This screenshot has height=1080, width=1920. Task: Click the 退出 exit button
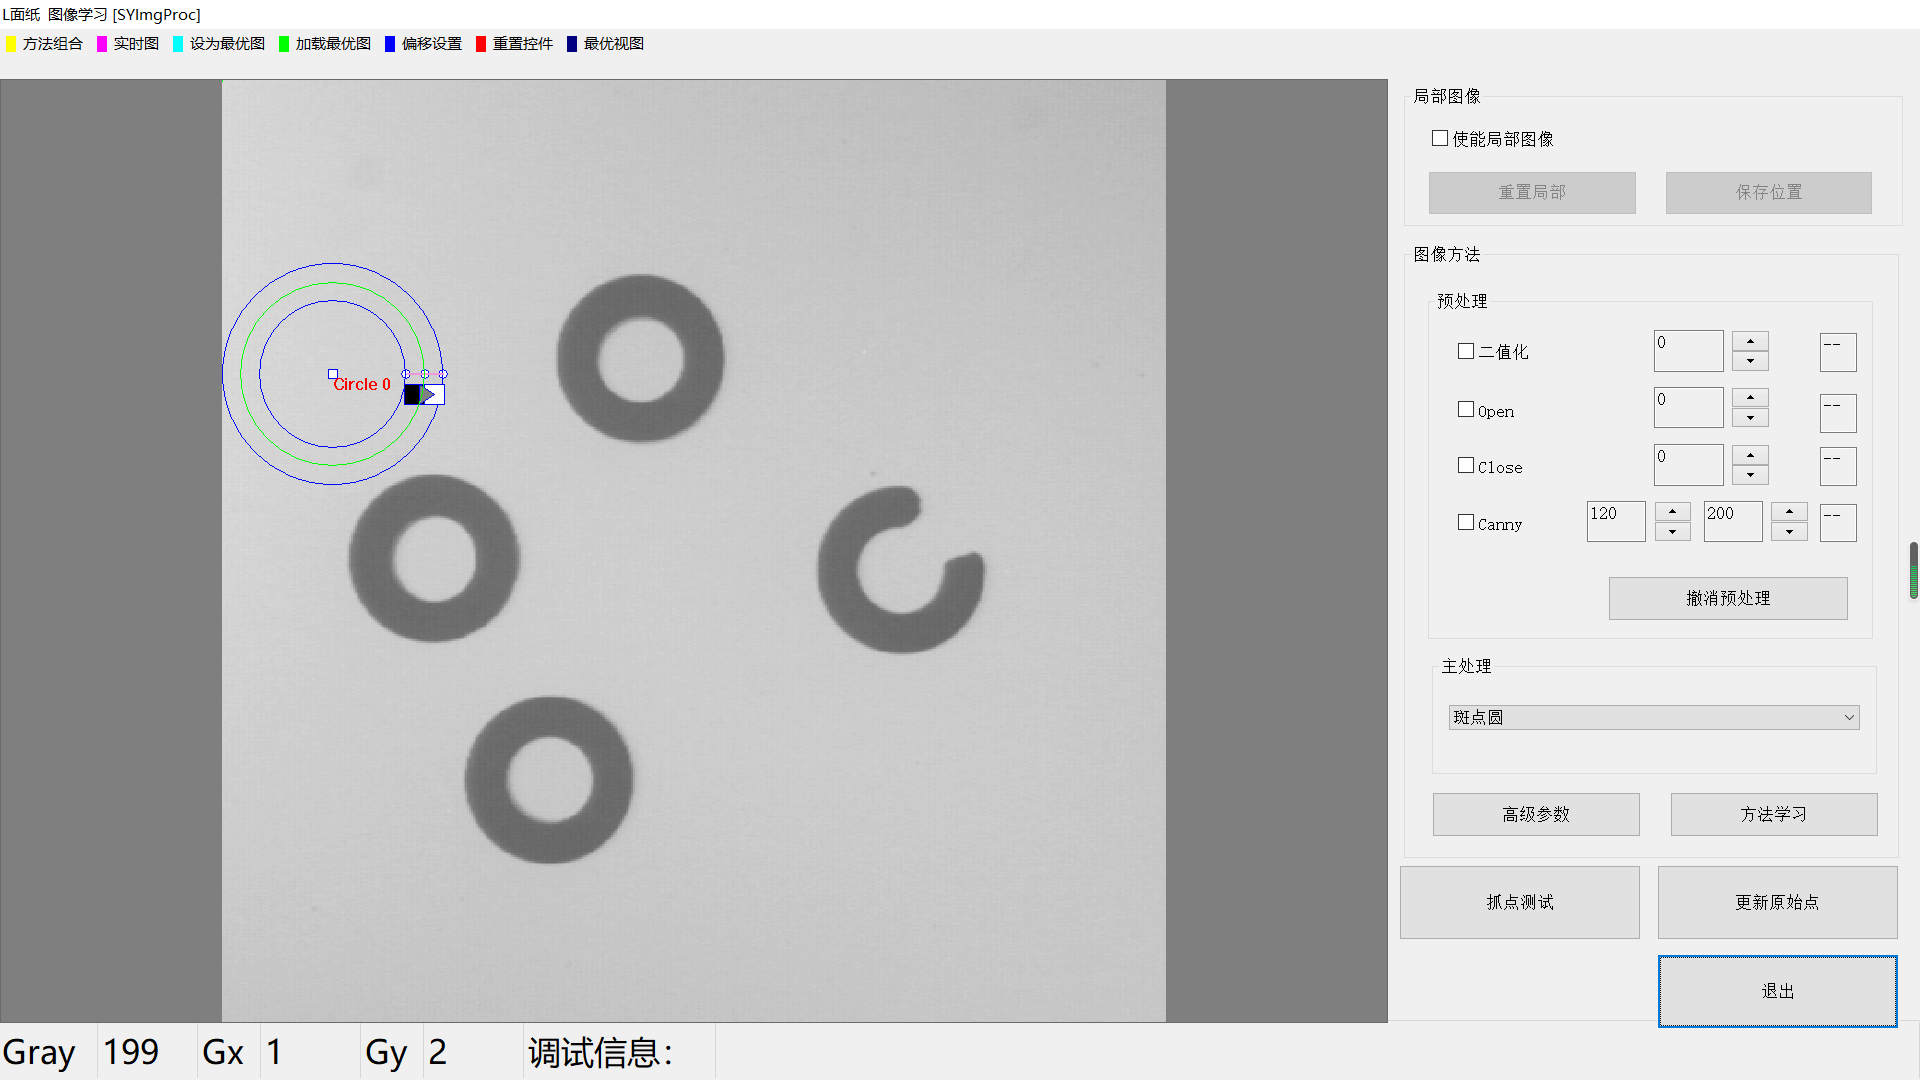click(x=1777, y=991)
